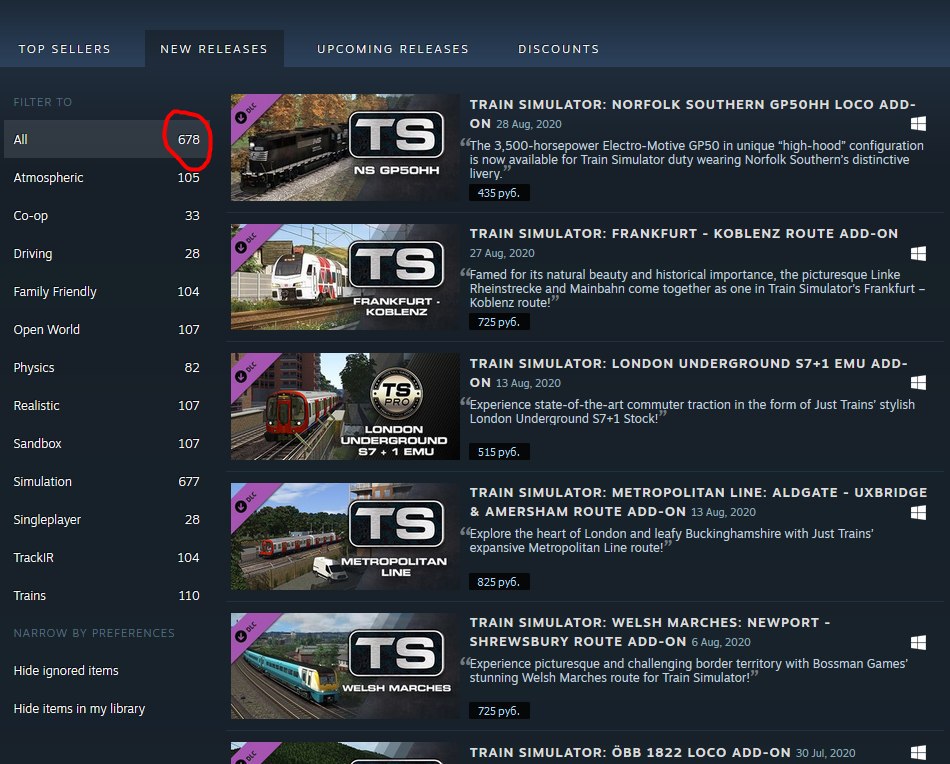The height and width of the screenshot is (764, 950).
Task: Open Metropolitan Line Aldgate - Uxbridge title
Action: click(x=699, y=502)
